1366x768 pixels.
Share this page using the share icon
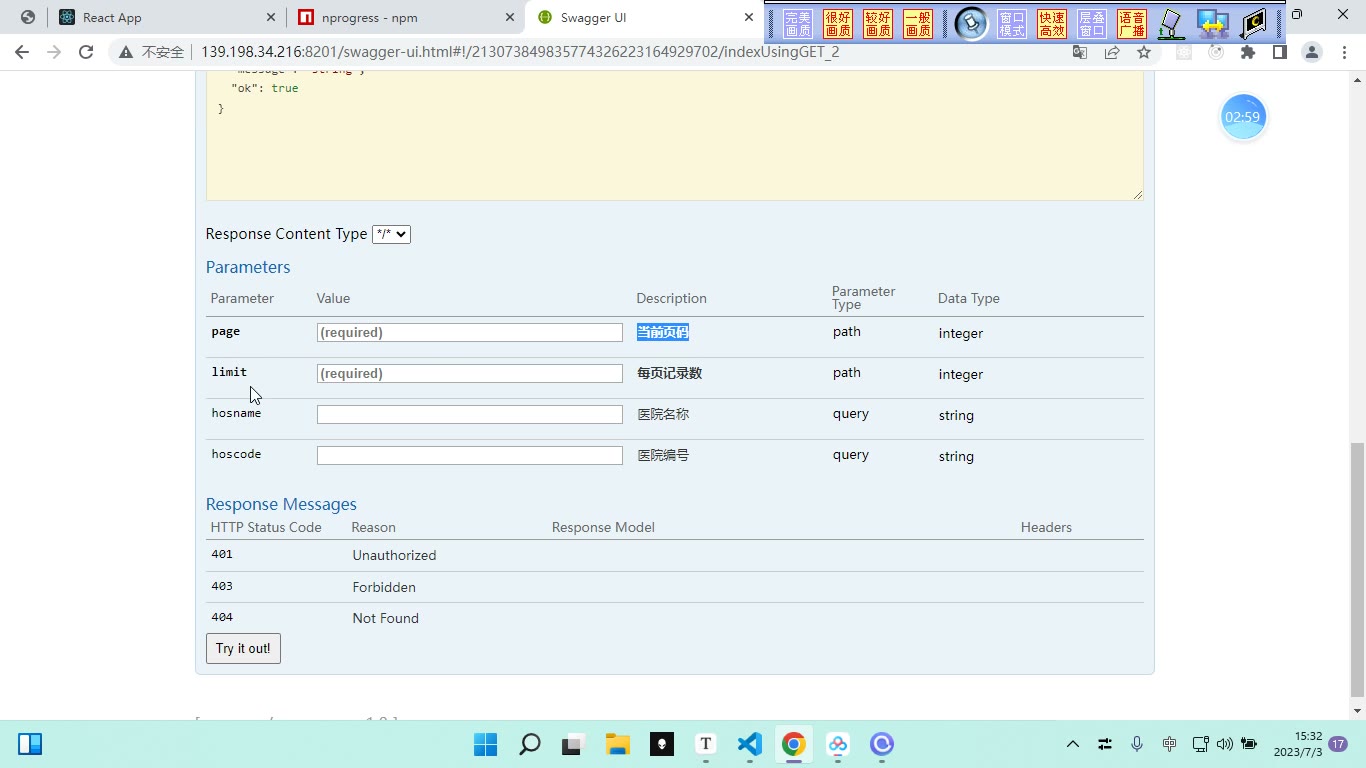(x=1112, y=52)
